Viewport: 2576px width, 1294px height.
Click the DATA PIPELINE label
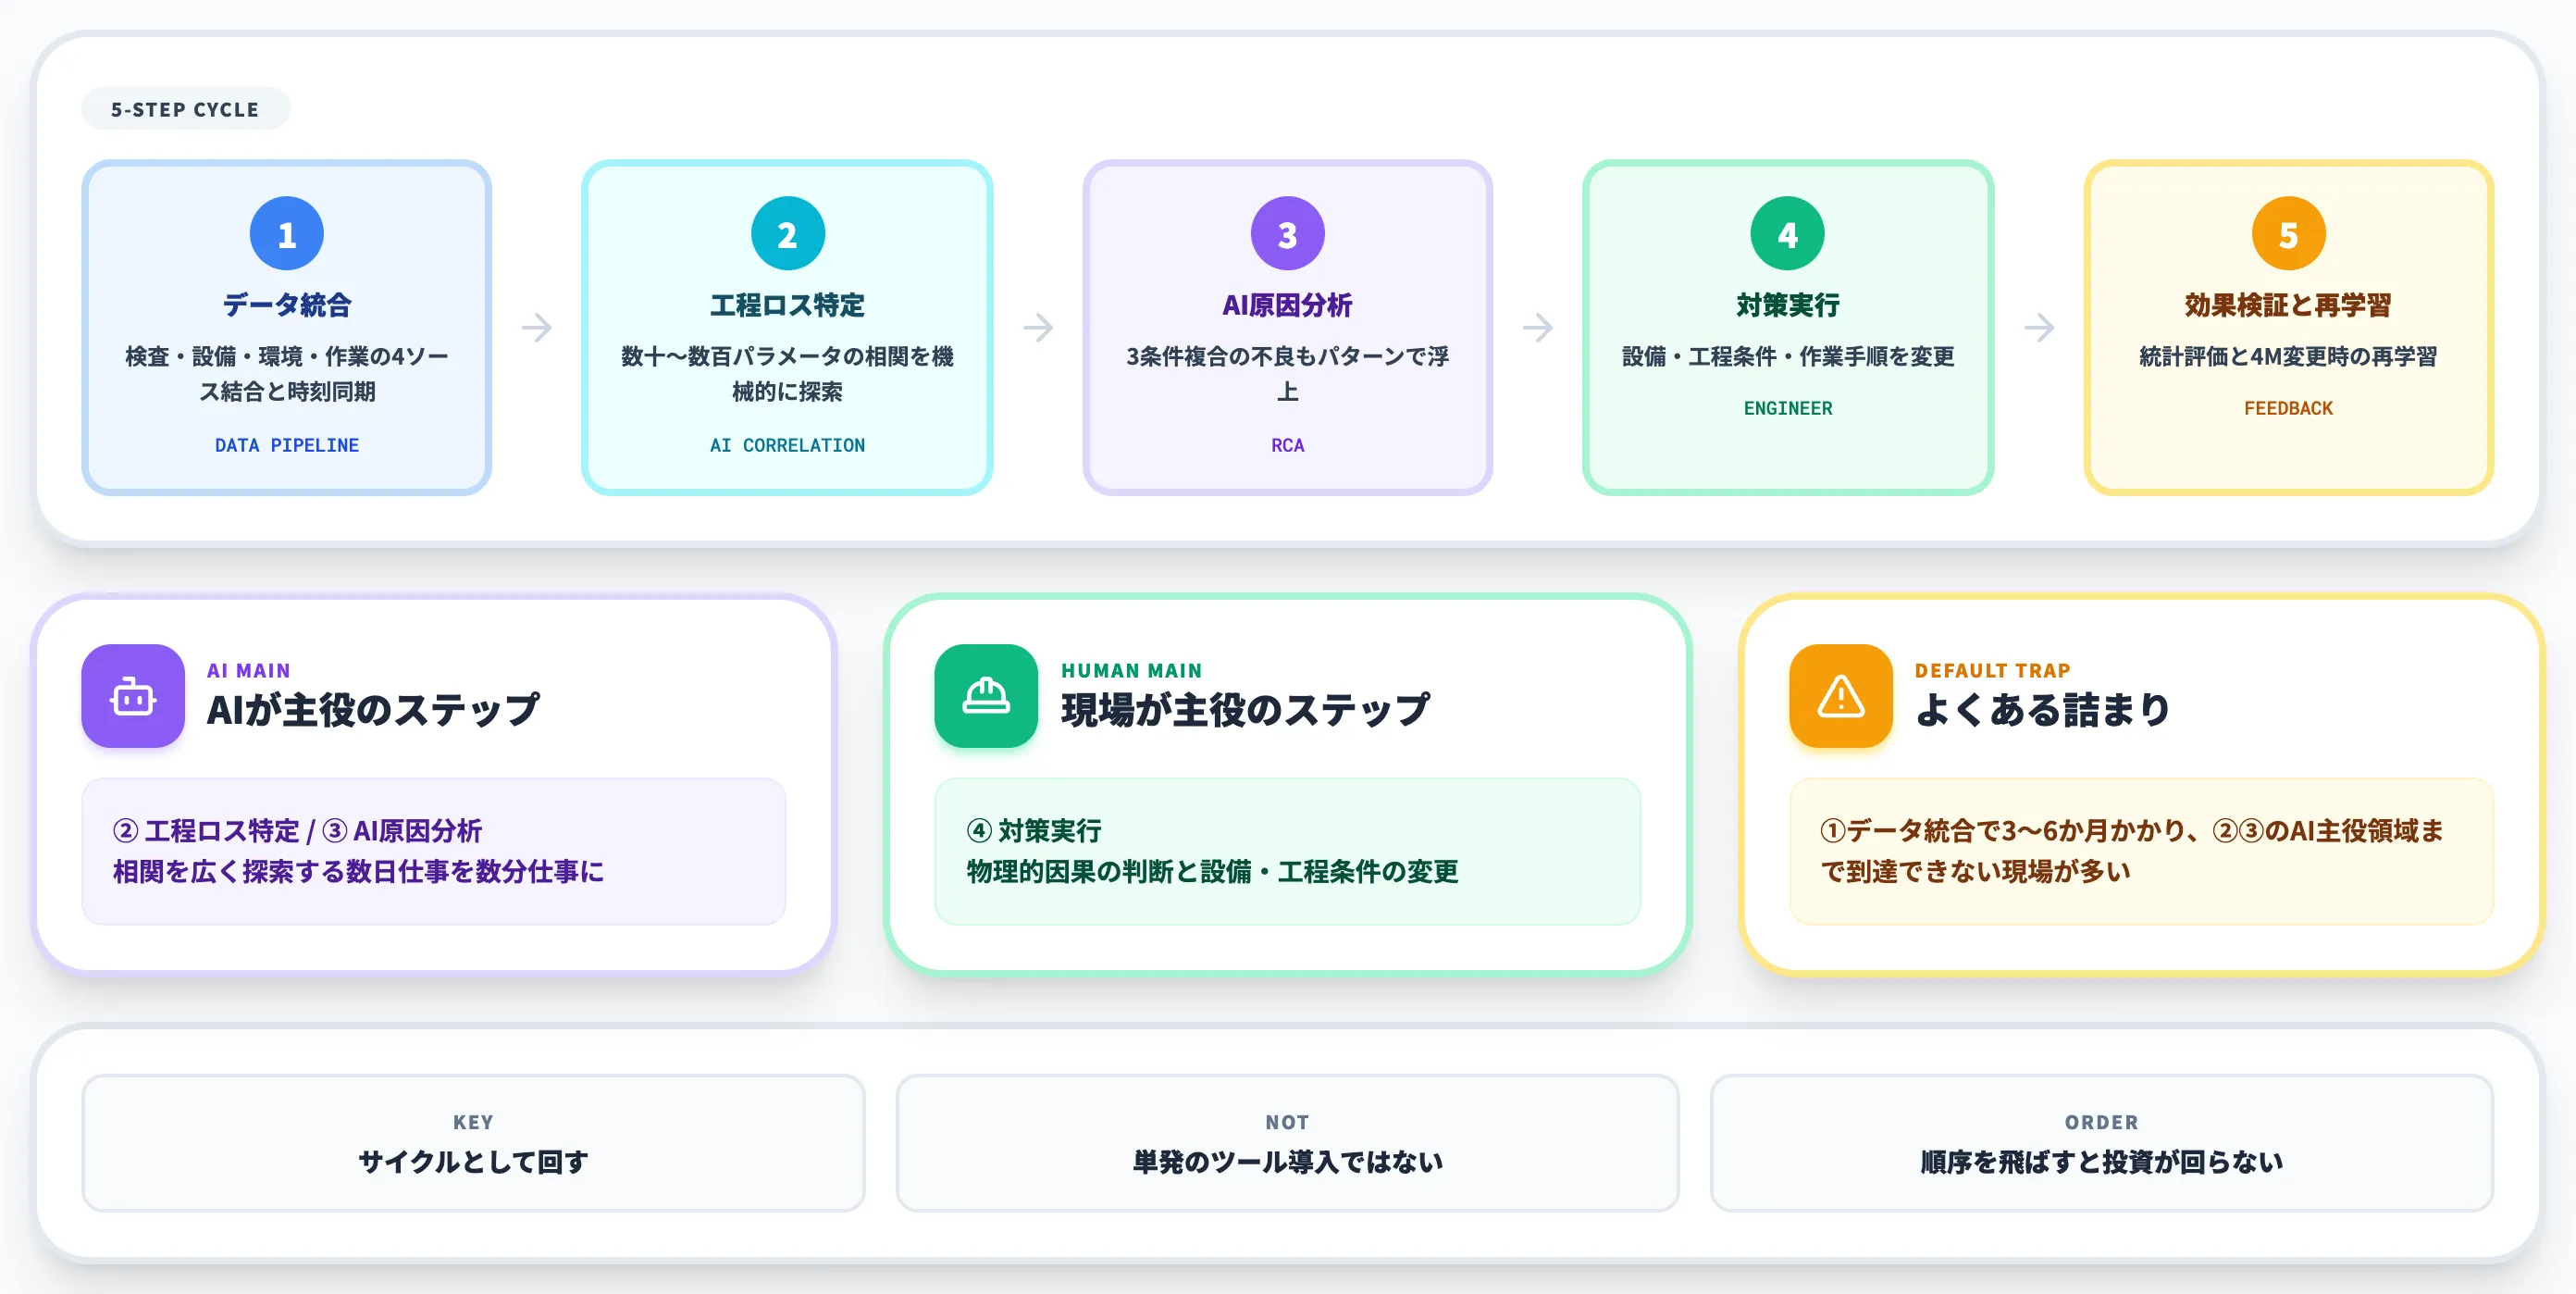pyautogui.click(x=287, y=445)
